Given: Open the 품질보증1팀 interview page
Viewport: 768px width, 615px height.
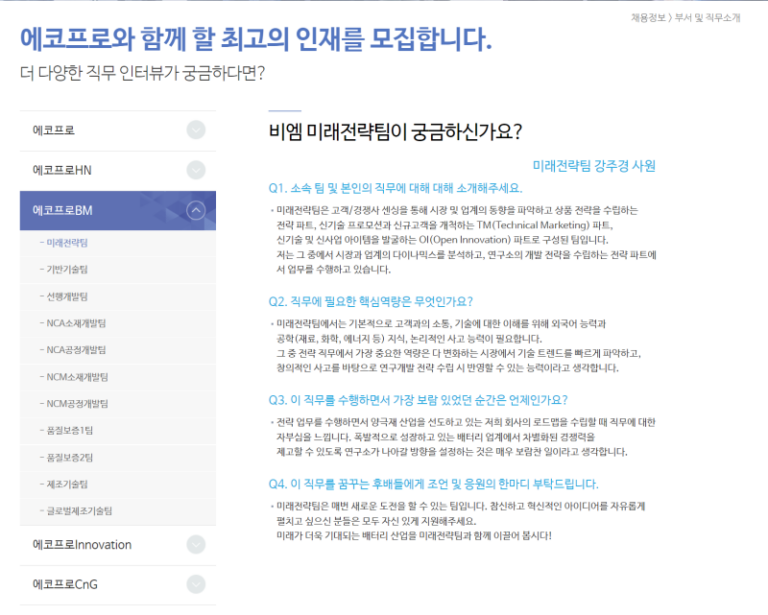Looking at the screenshot, I should (70, 430).
